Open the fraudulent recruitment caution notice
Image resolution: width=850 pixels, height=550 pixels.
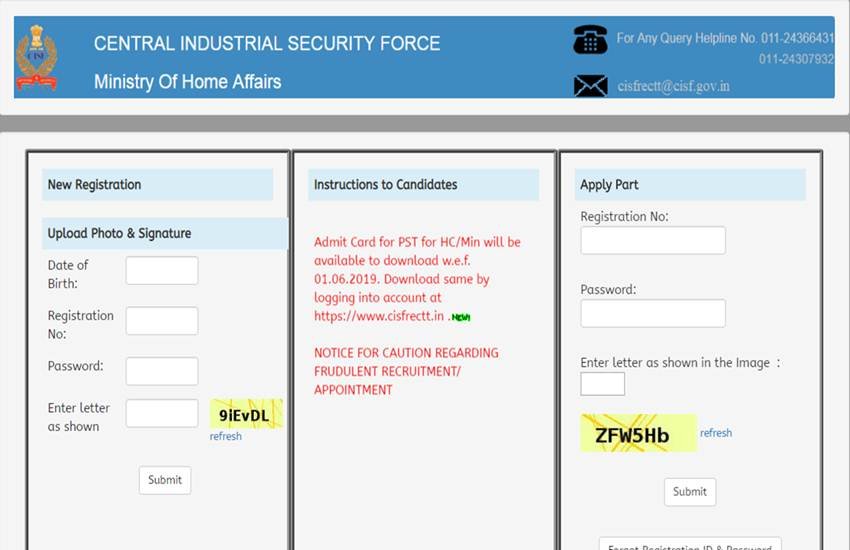pos(405,371)
